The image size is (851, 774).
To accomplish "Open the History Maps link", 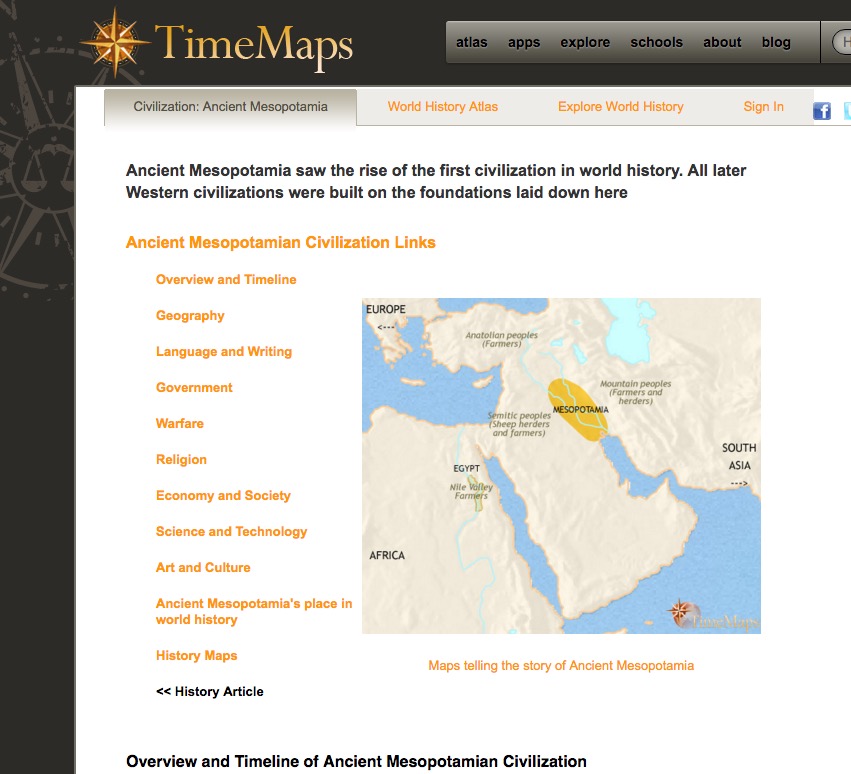I will 196,656.
